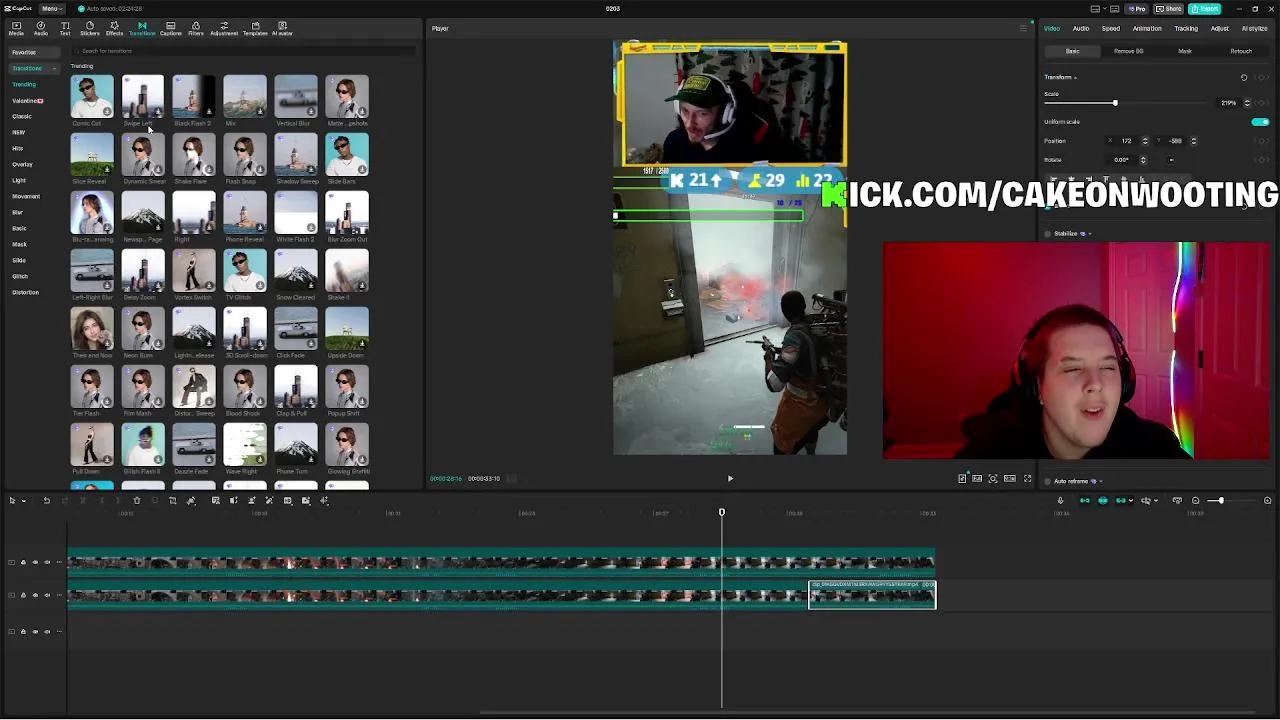
Task: Open the Retouch sub-tab
Action: [x=1241, y=51]
